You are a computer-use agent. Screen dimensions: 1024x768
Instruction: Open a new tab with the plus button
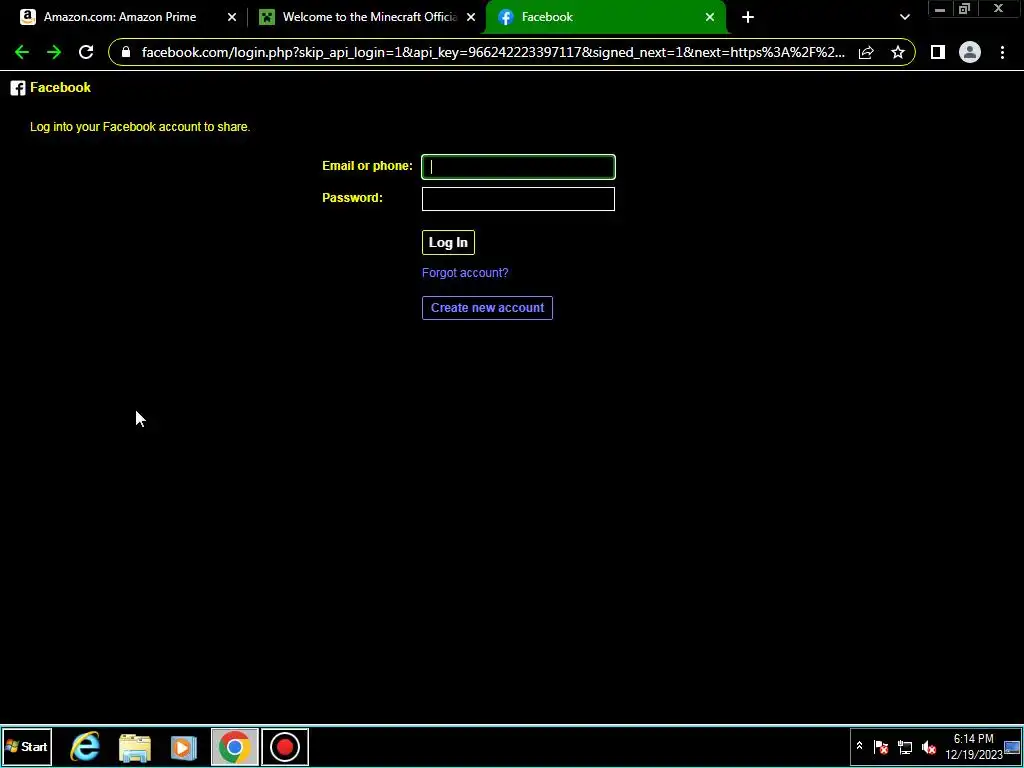(x=748, y=17)
